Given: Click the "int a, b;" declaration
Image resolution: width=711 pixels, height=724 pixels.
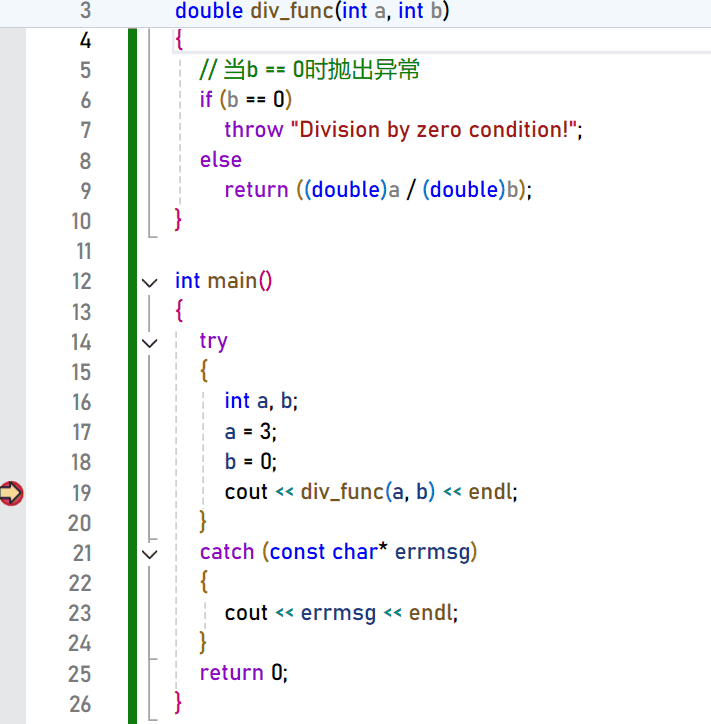Looking at the screenshot, I should pos(261,401).
